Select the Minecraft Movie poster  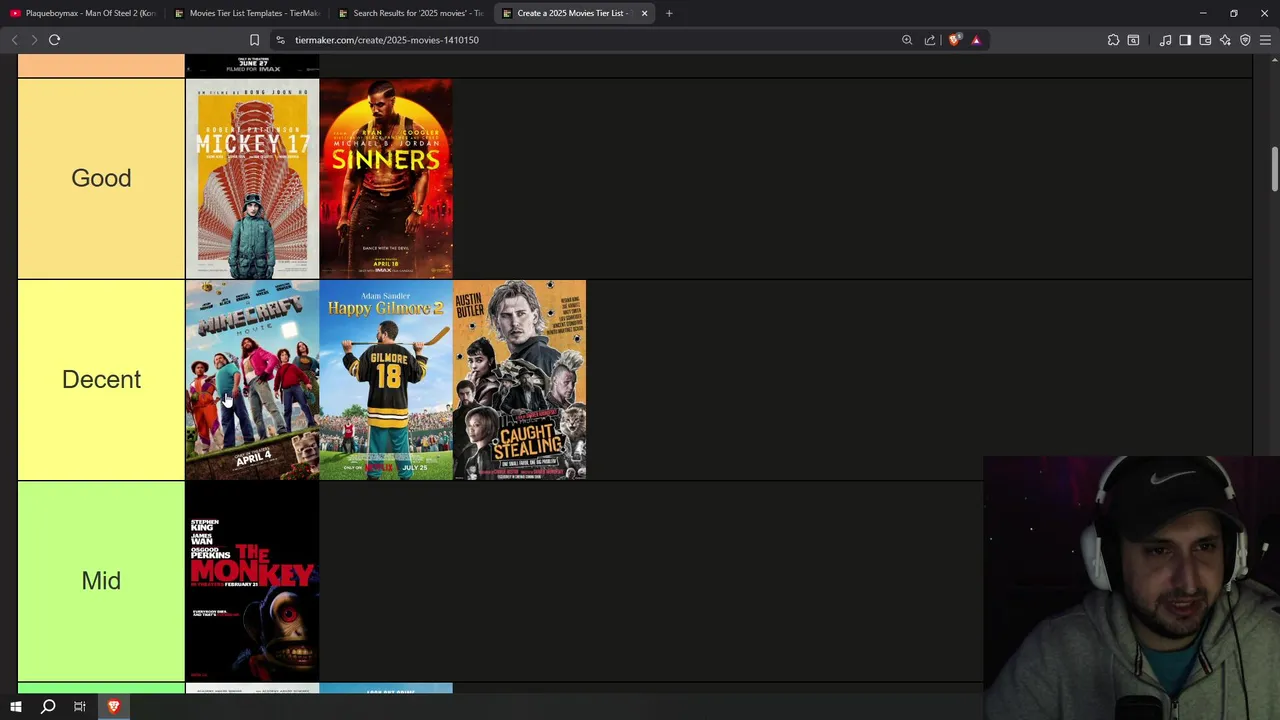(x=252, y=380)
